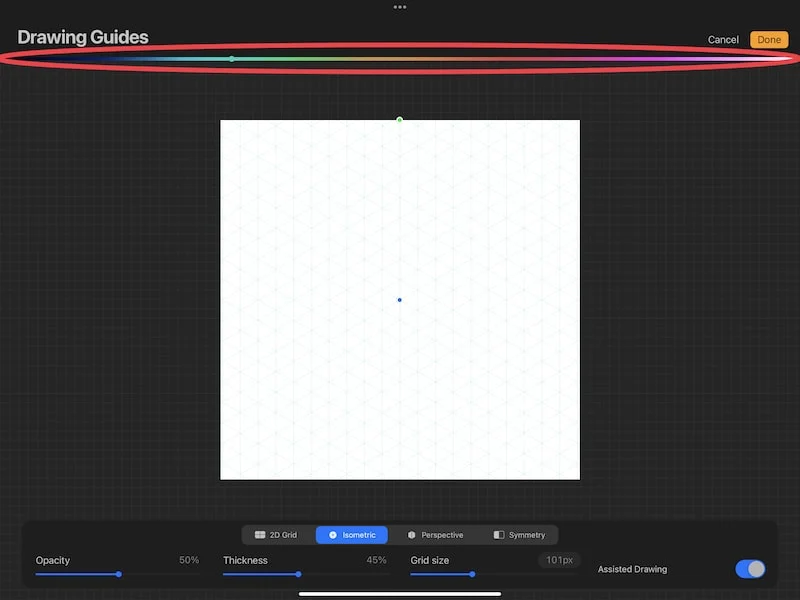This screenshot has height=600, width=800.
Task: Toggle the Assisted Drawing switch
Action: point(750,569)
